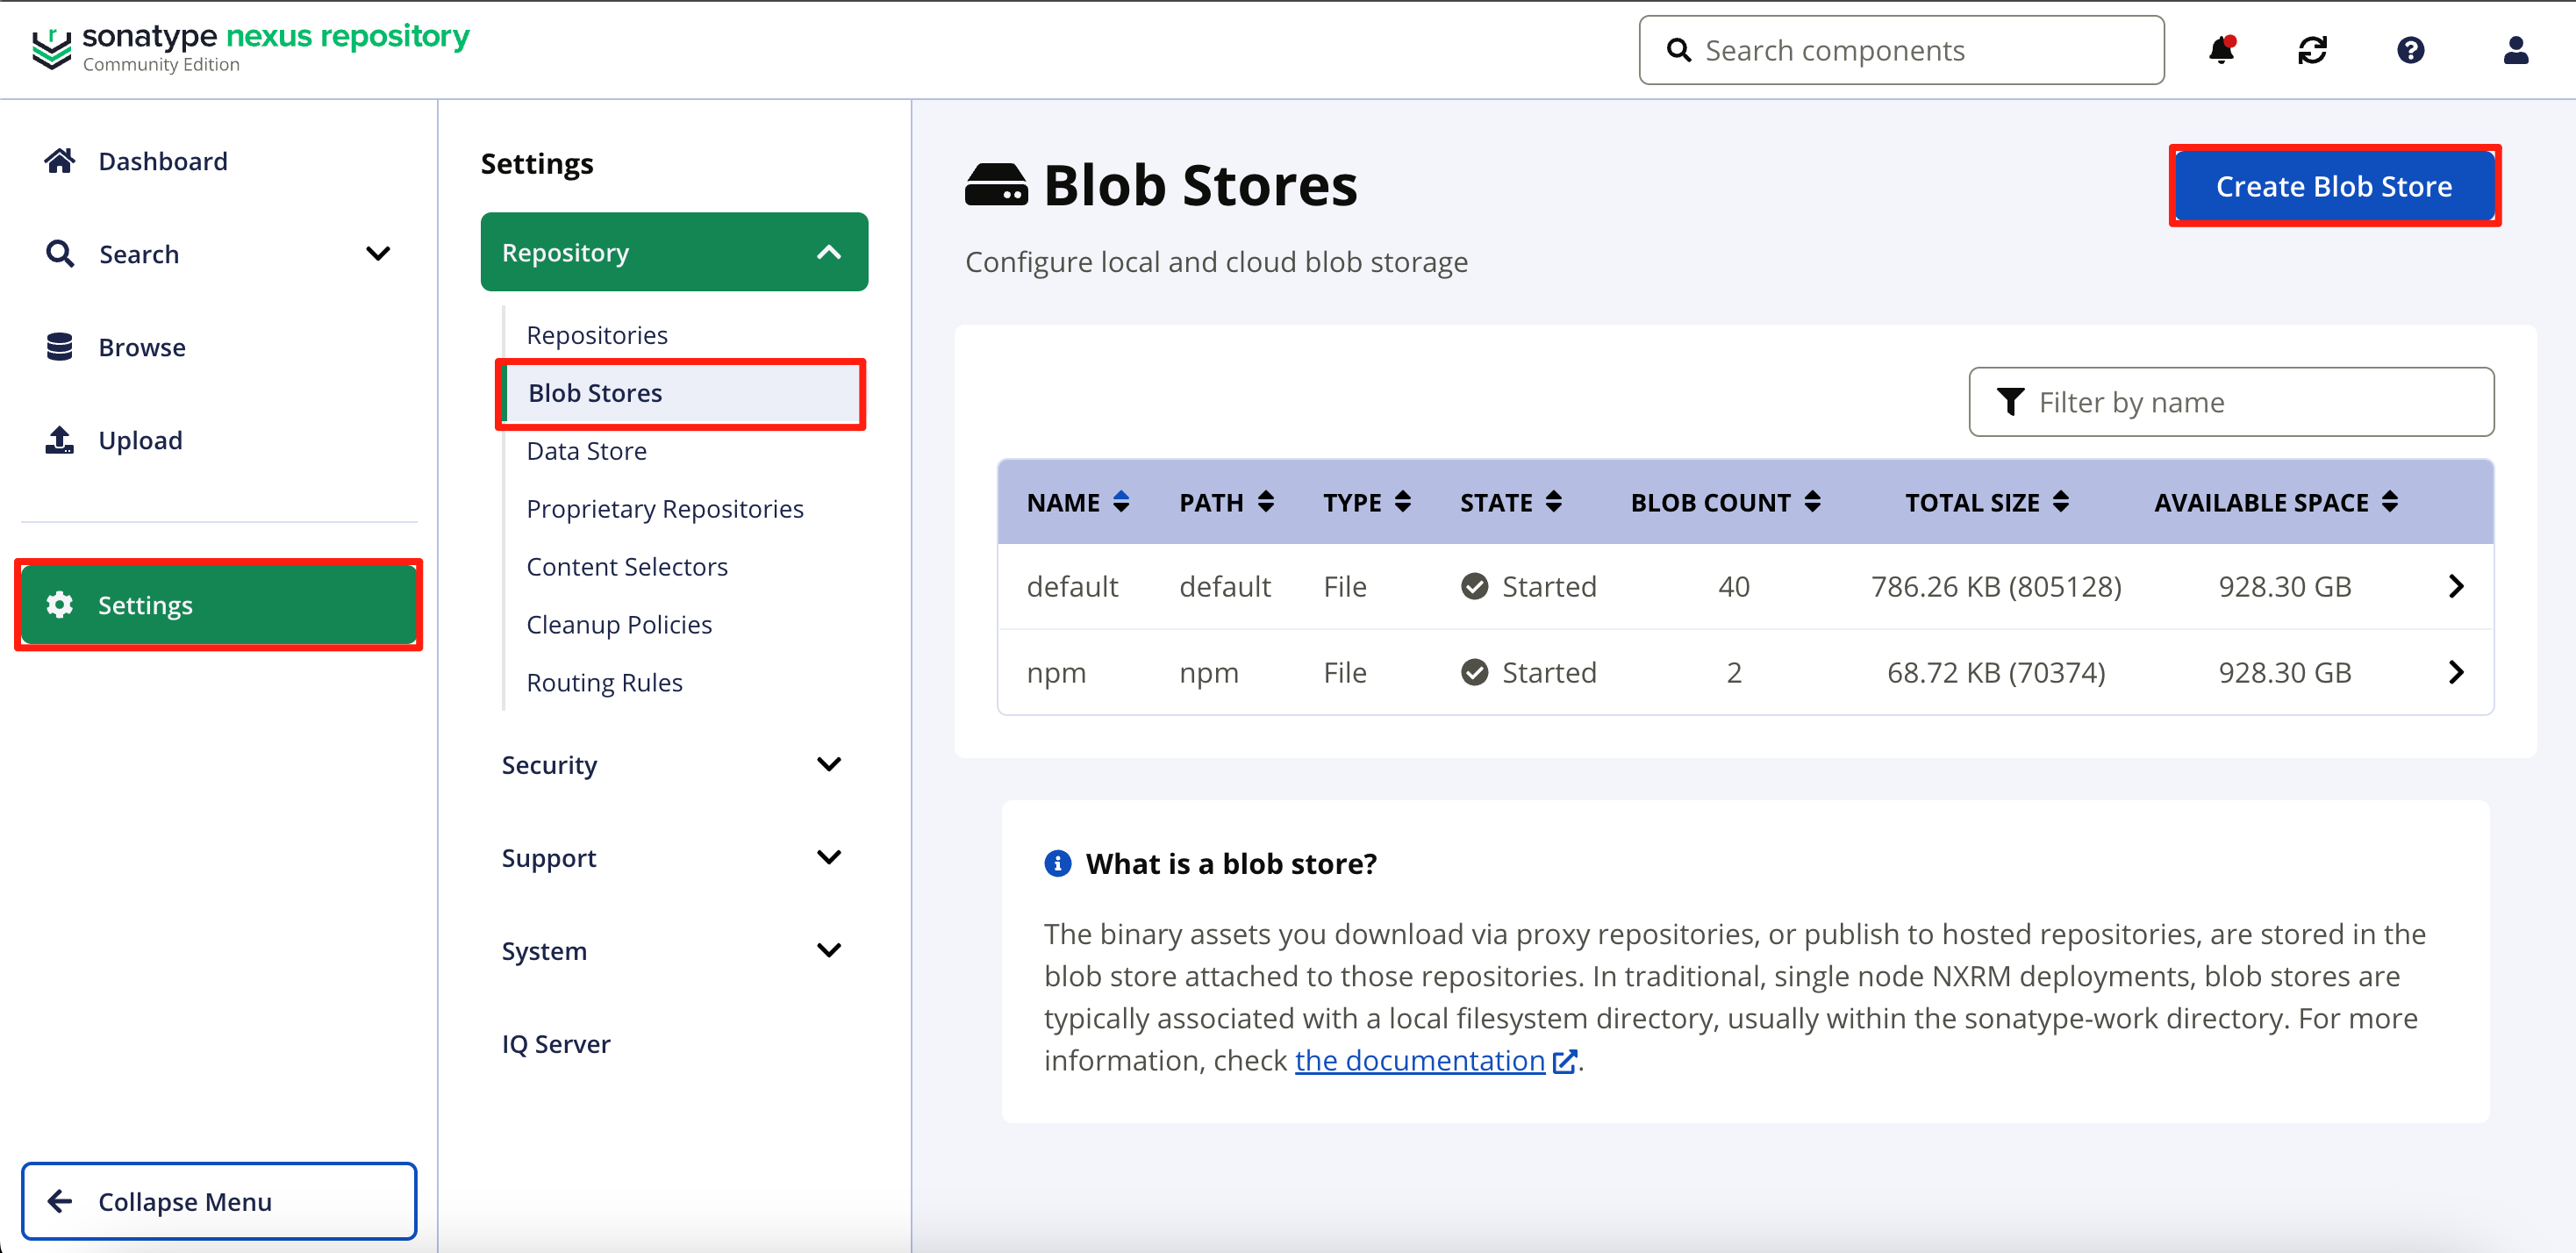The width and height of the screenshot is (2576, 1253).
Task: Open the default blob store row chevron
Action: click(2456, 586)
